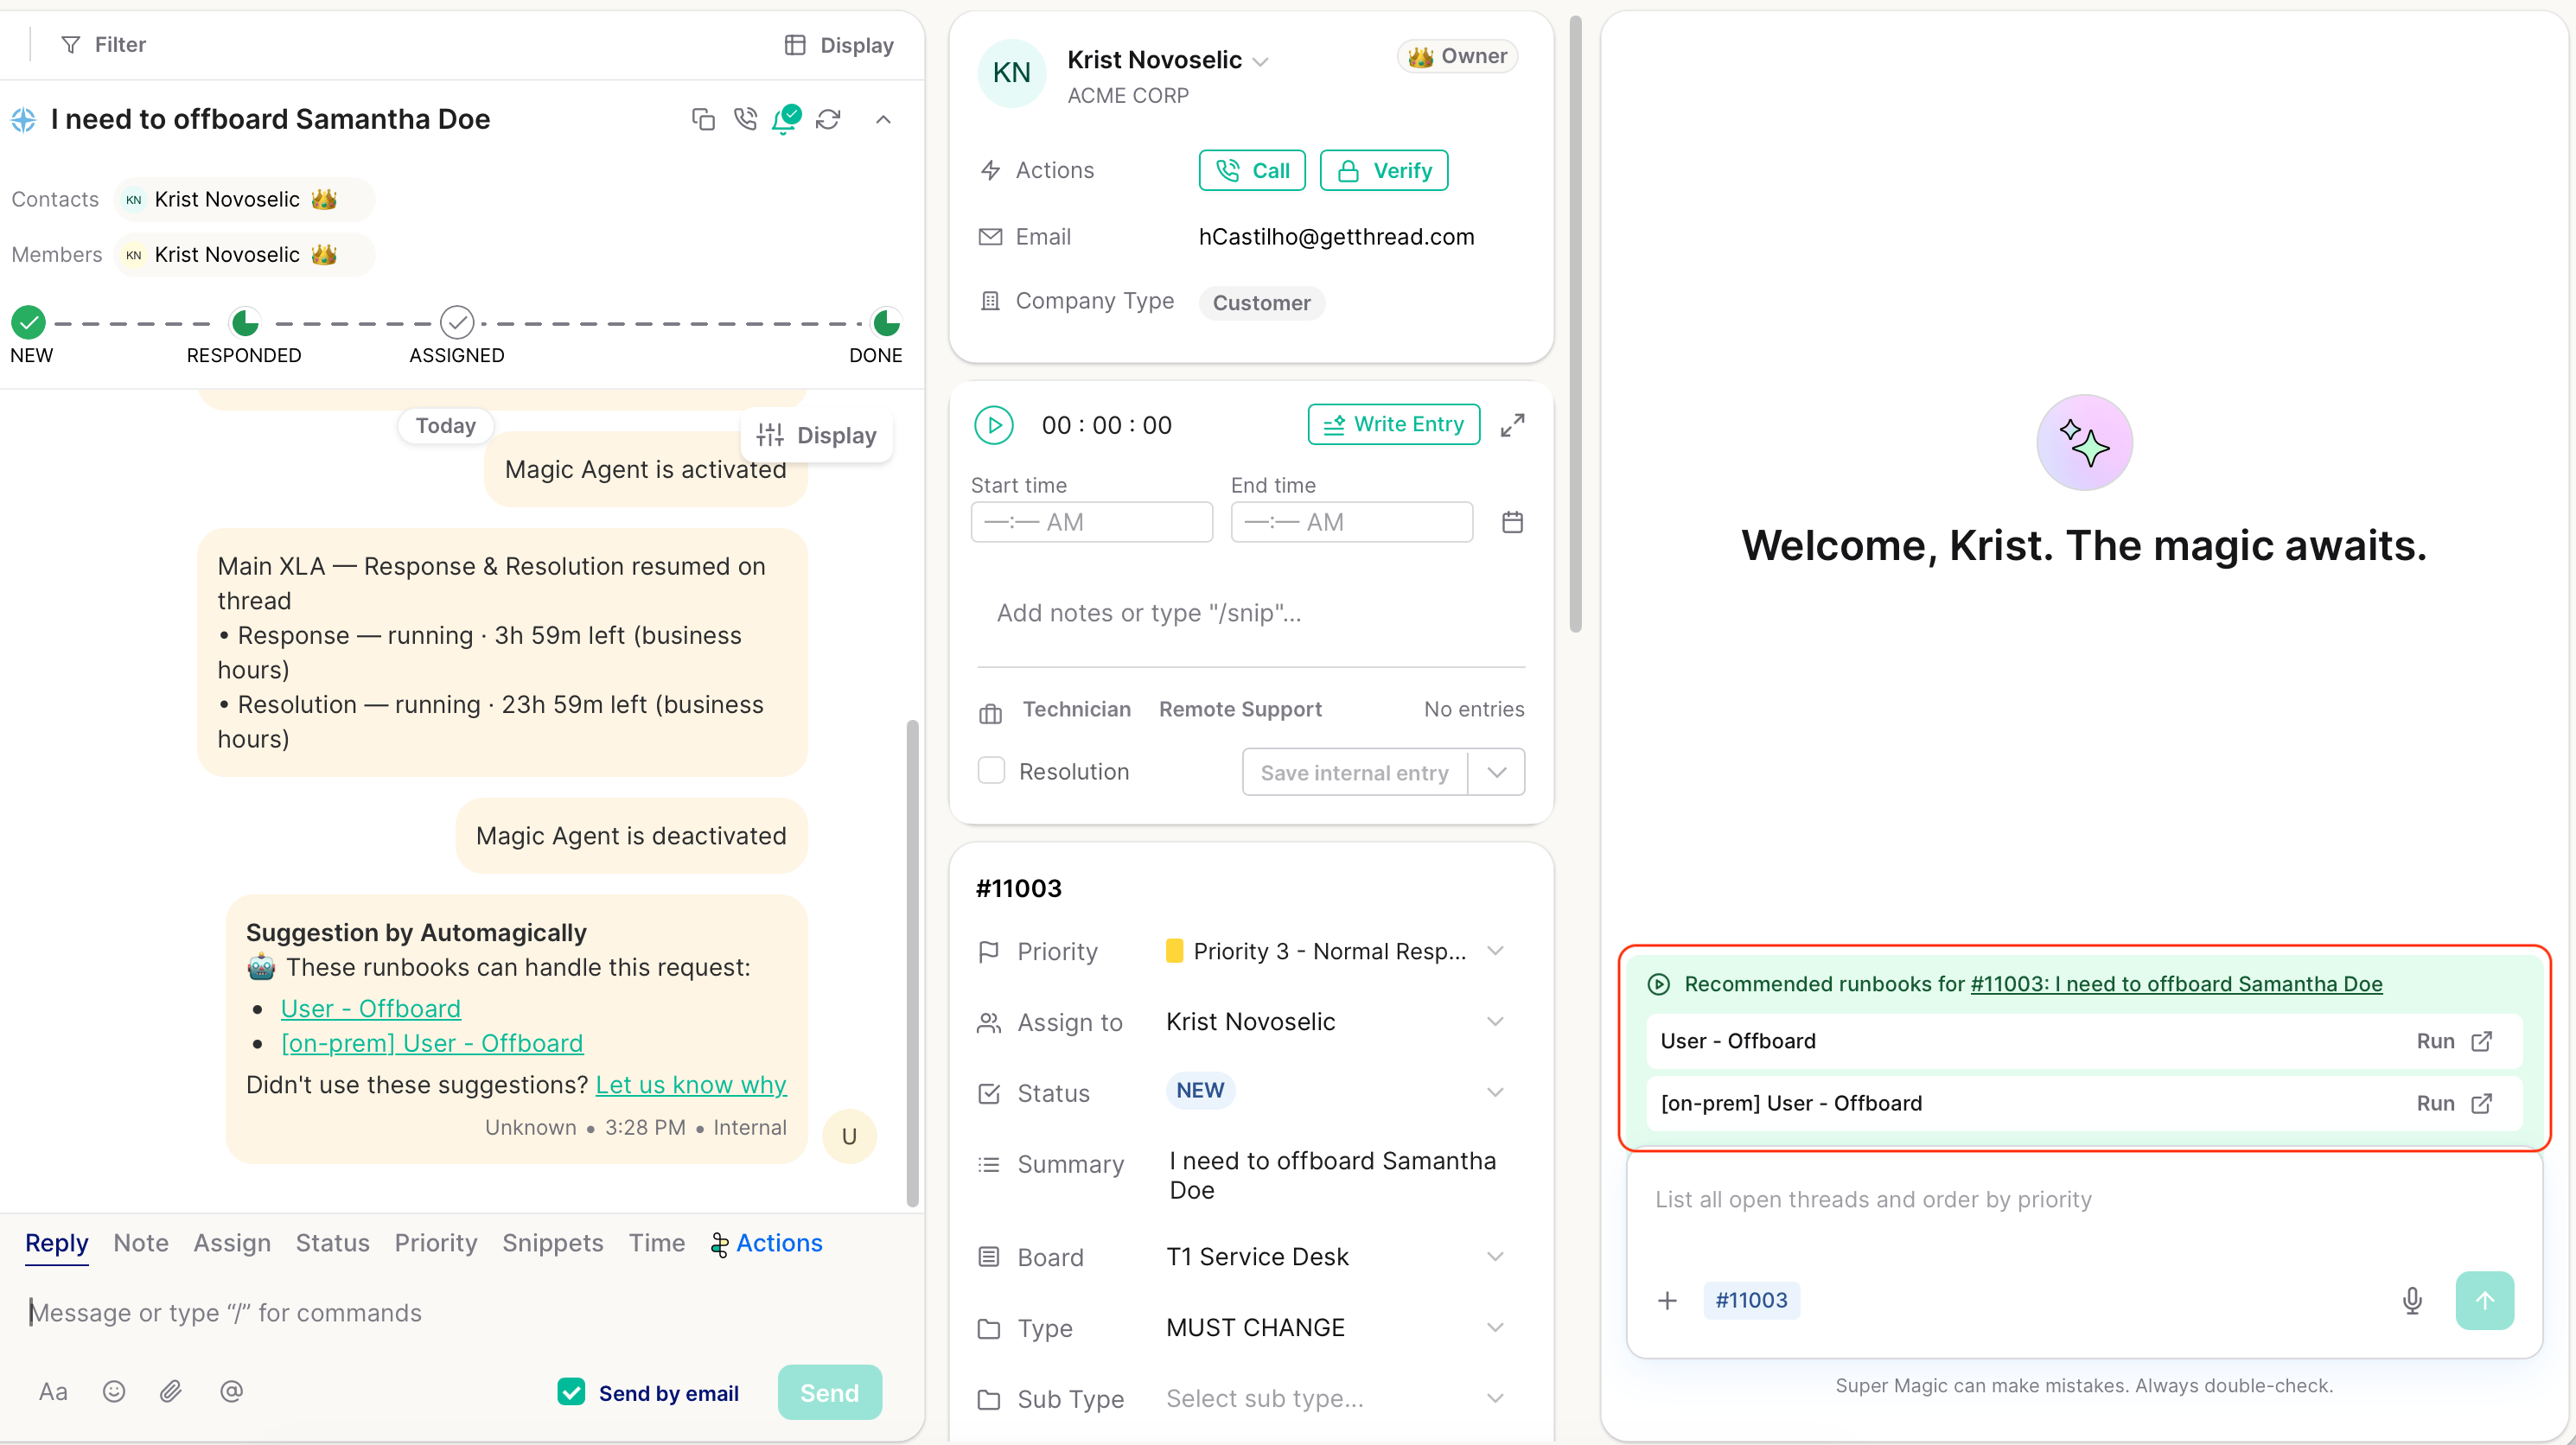Click the Write Entry button

tap(1393, 424)
